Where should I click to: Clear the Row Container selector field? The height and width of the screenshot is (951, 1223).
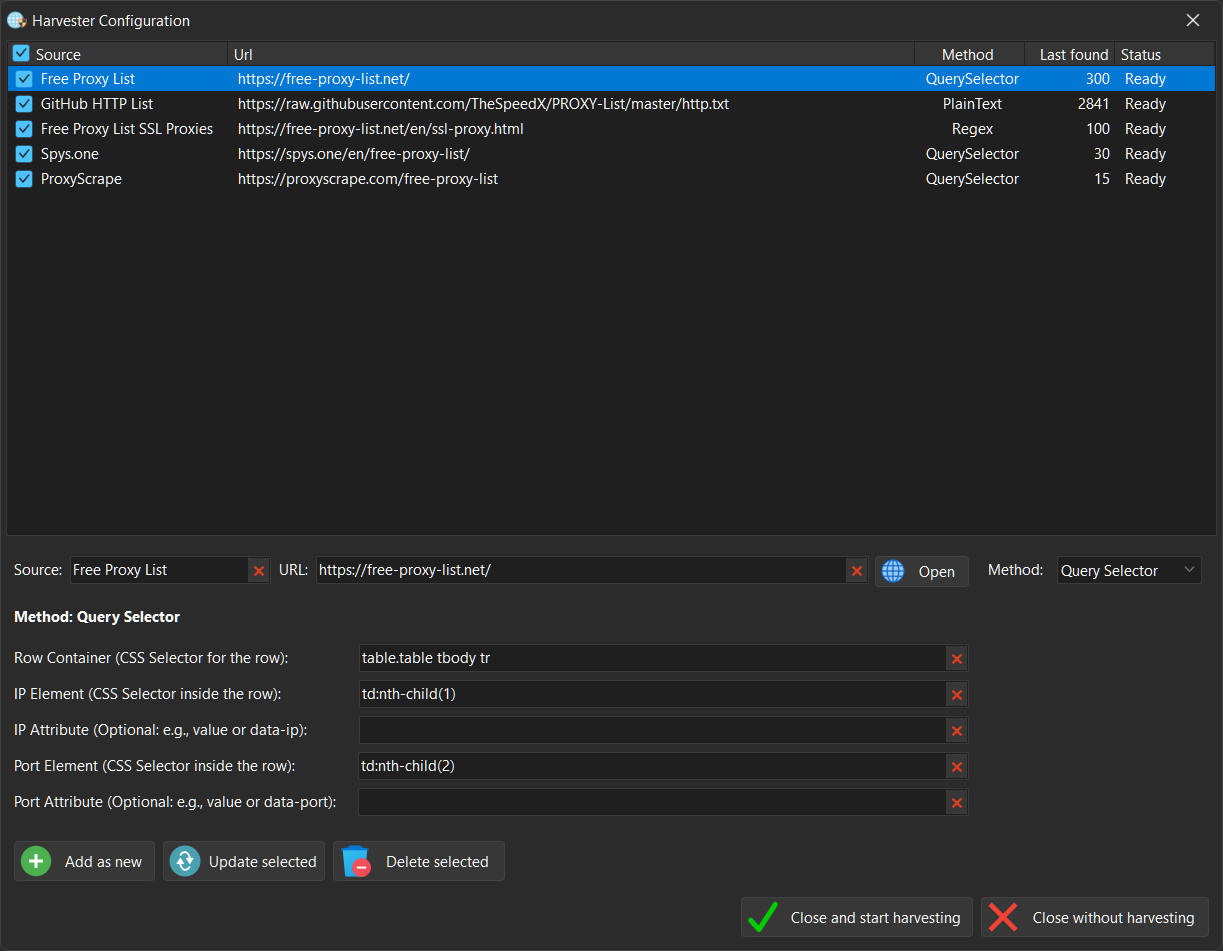pyautogui.click(x=957, y=659)
